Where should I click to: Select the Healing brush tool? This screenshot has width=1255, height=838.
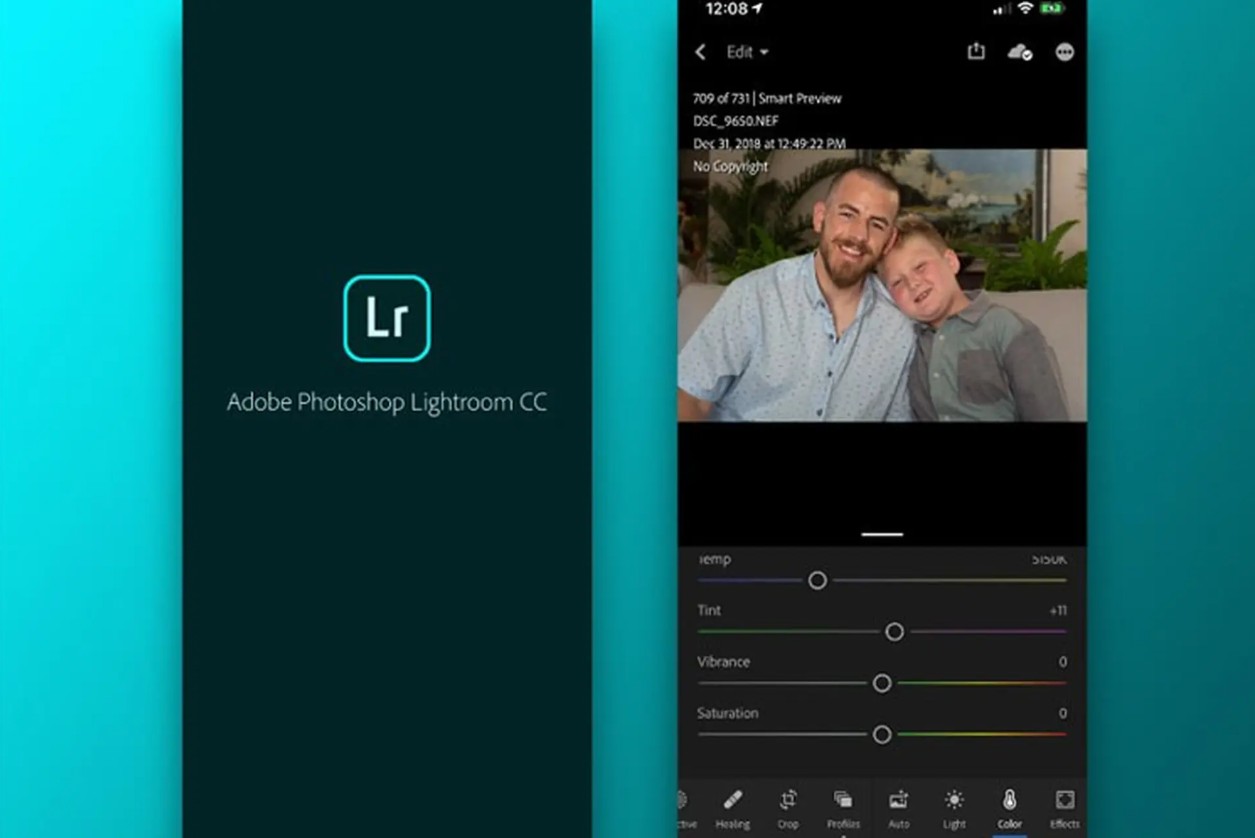(733, 806)
